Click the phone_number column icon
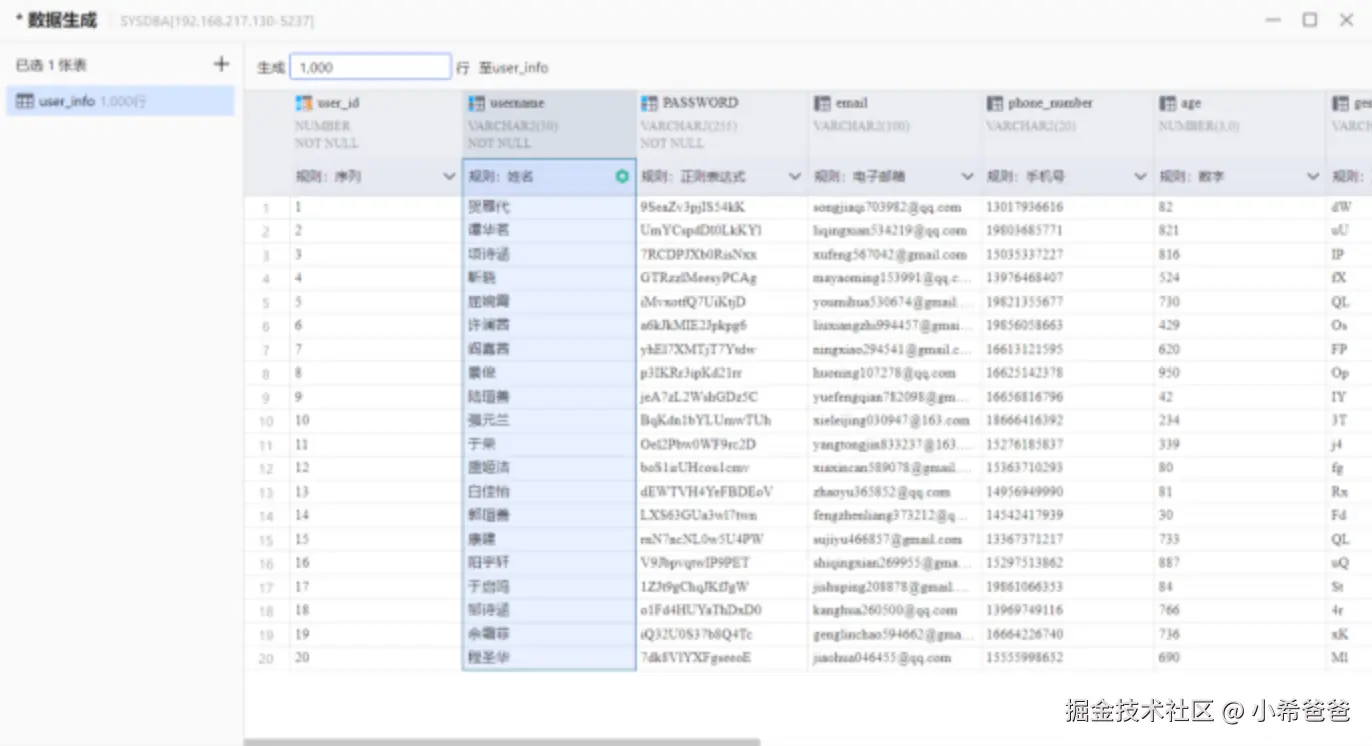1372x746 pixels. click(995, 103)
